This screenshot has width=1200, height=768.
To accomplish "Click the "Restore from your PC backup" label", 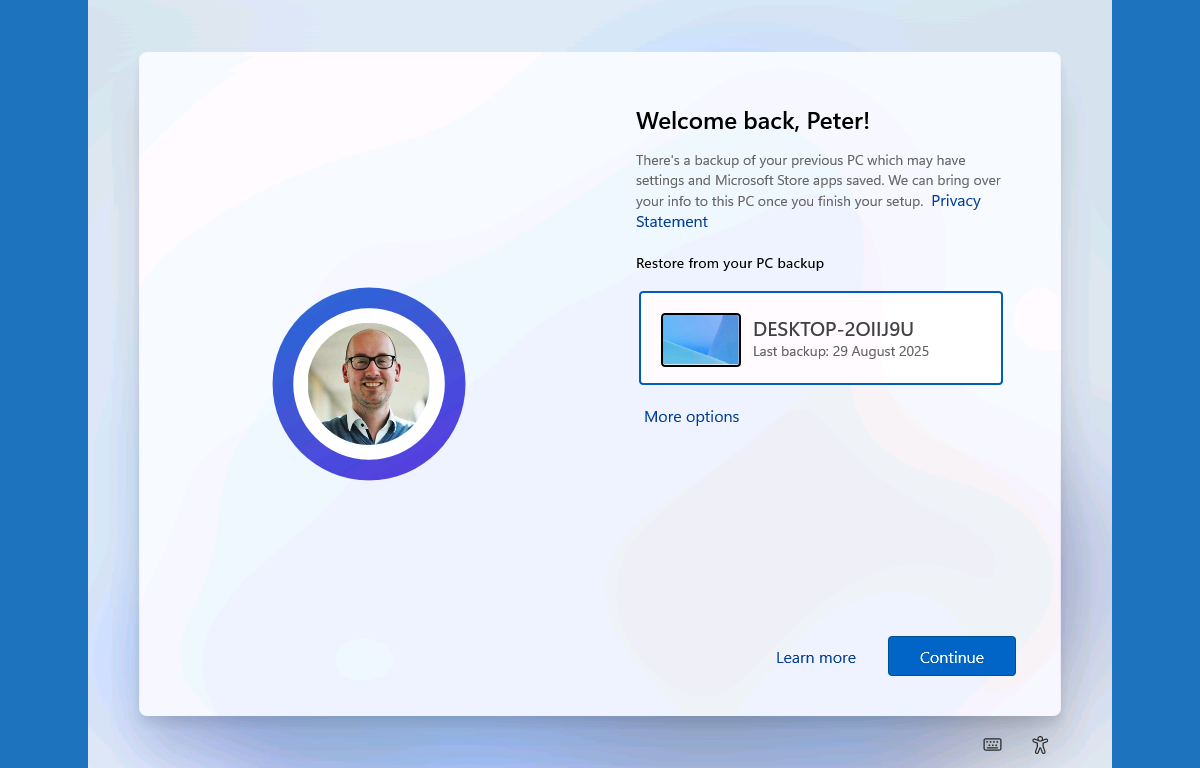I will 729,264.
